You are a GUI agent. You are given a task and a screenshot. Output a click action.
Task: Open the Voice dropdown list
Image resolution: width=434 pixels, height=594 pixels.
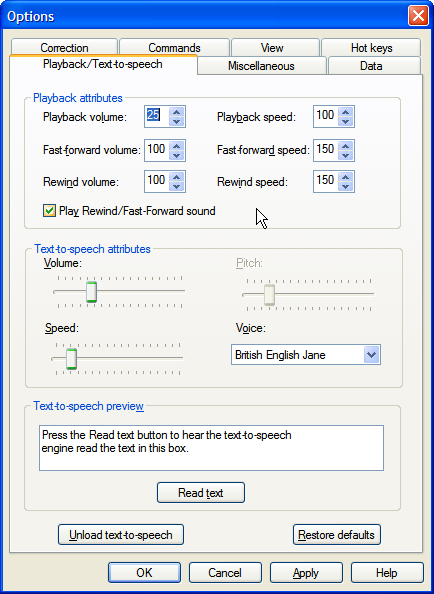click(x=372, y=355)
